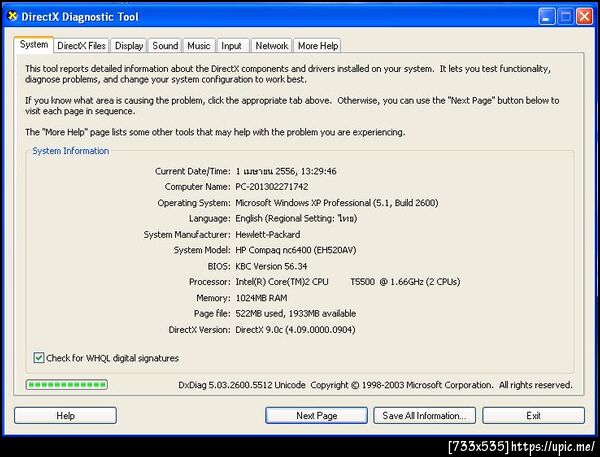The image size is (600, 457).
Task: Click the computer name PC-201302271742
Action: point(272,187)
